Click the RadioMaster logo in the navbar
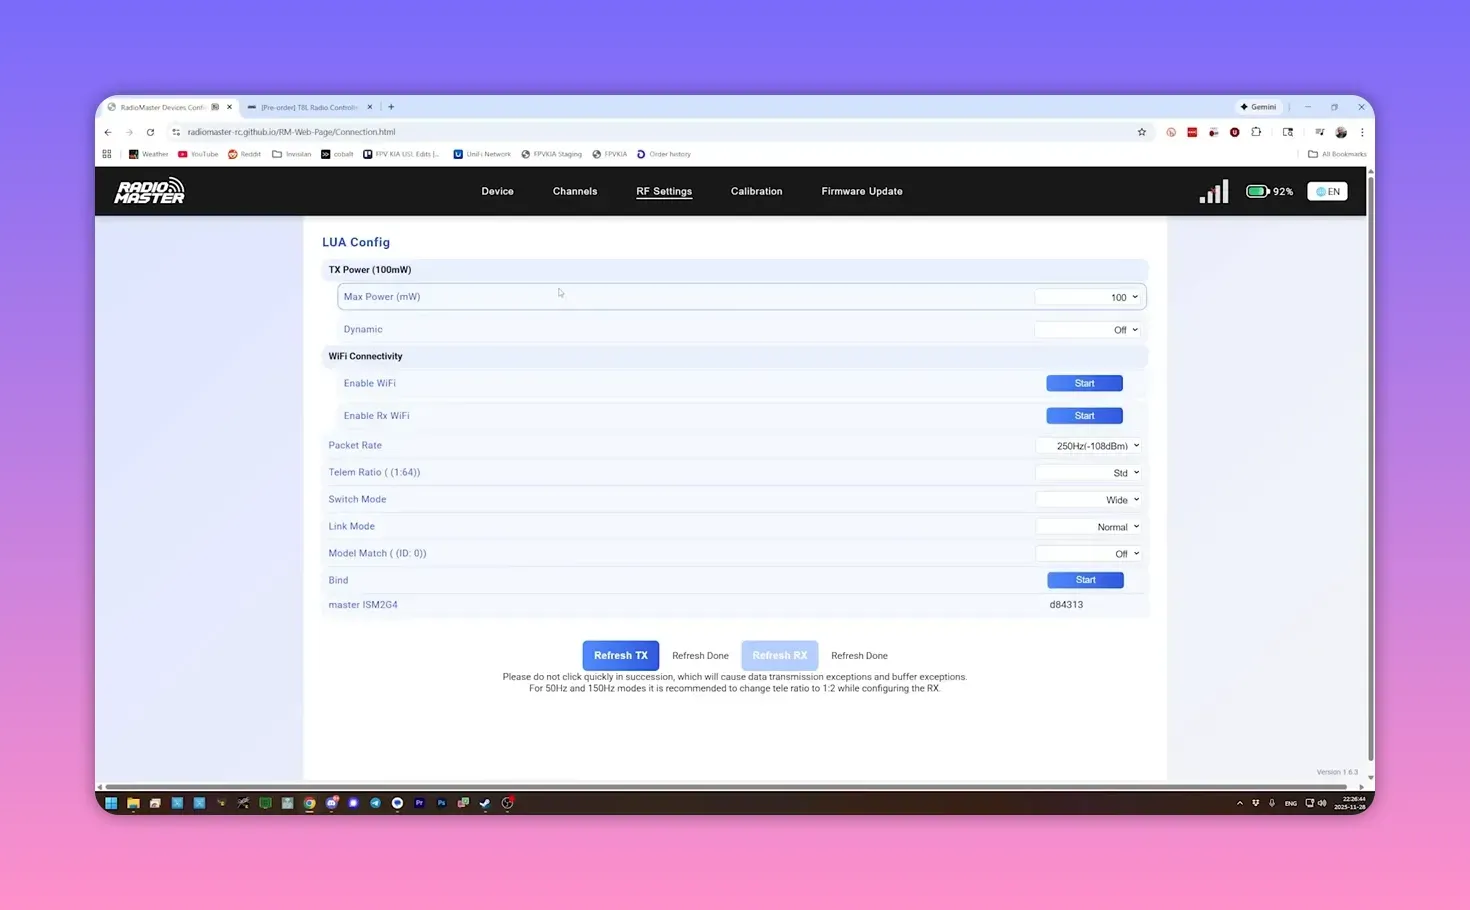The image size is (1470, 910). [148, 190]
